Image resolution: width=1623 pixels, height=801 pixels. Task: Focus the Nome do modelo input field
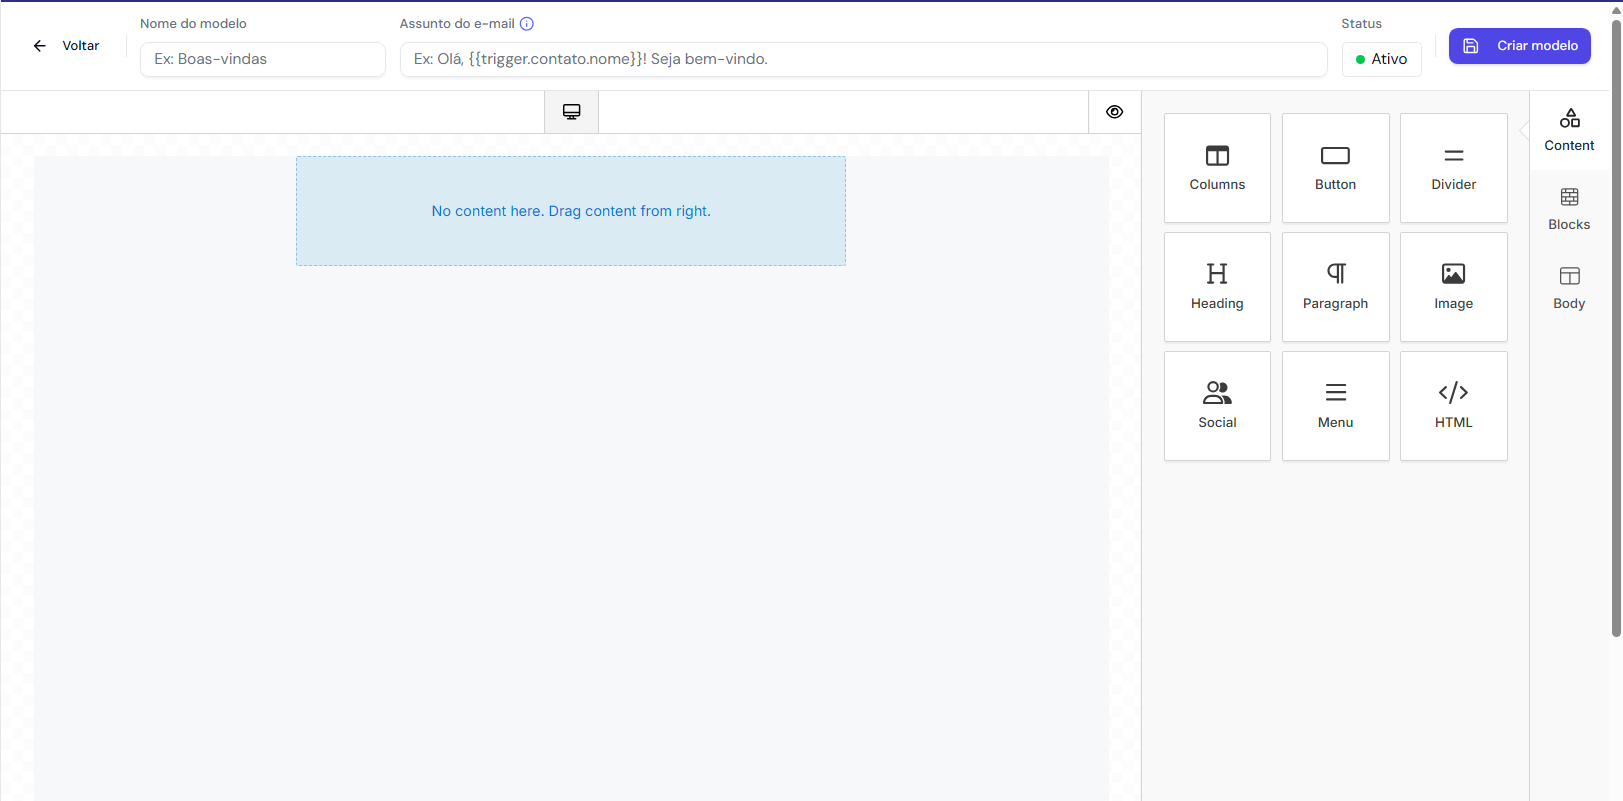(x=262, y=59)
